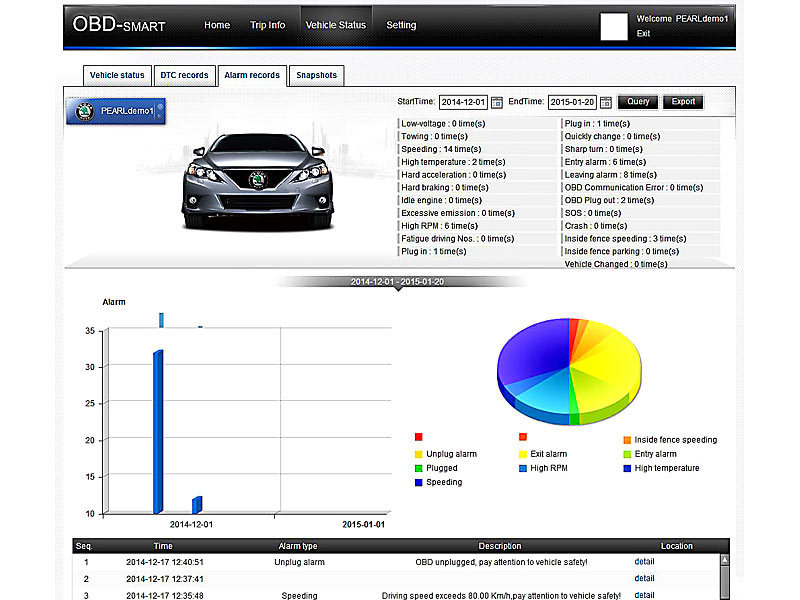Select the Alarm records tab
This screenshot has height=600, width=800.
252,76
